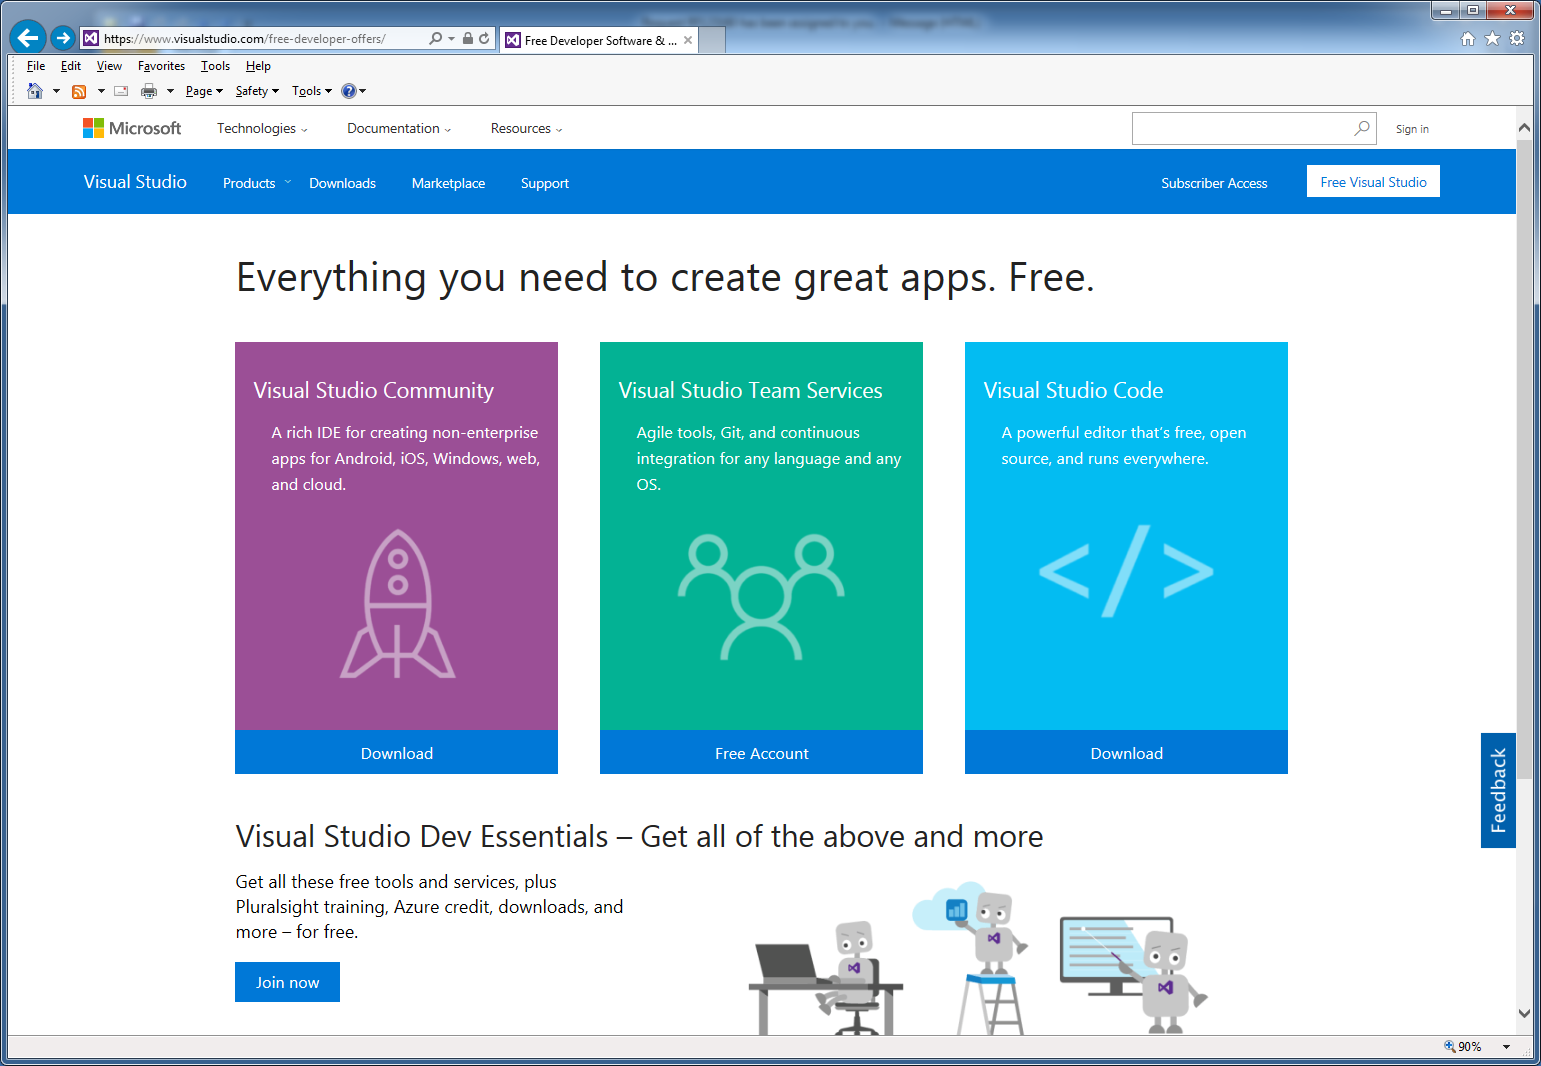
Task: Open the Help menu
Action: (258, 66)
